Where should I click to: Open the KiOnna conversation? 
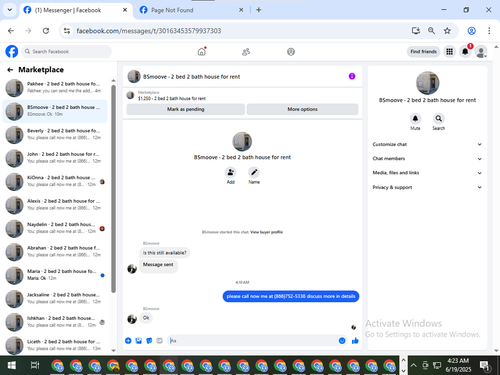55,181
